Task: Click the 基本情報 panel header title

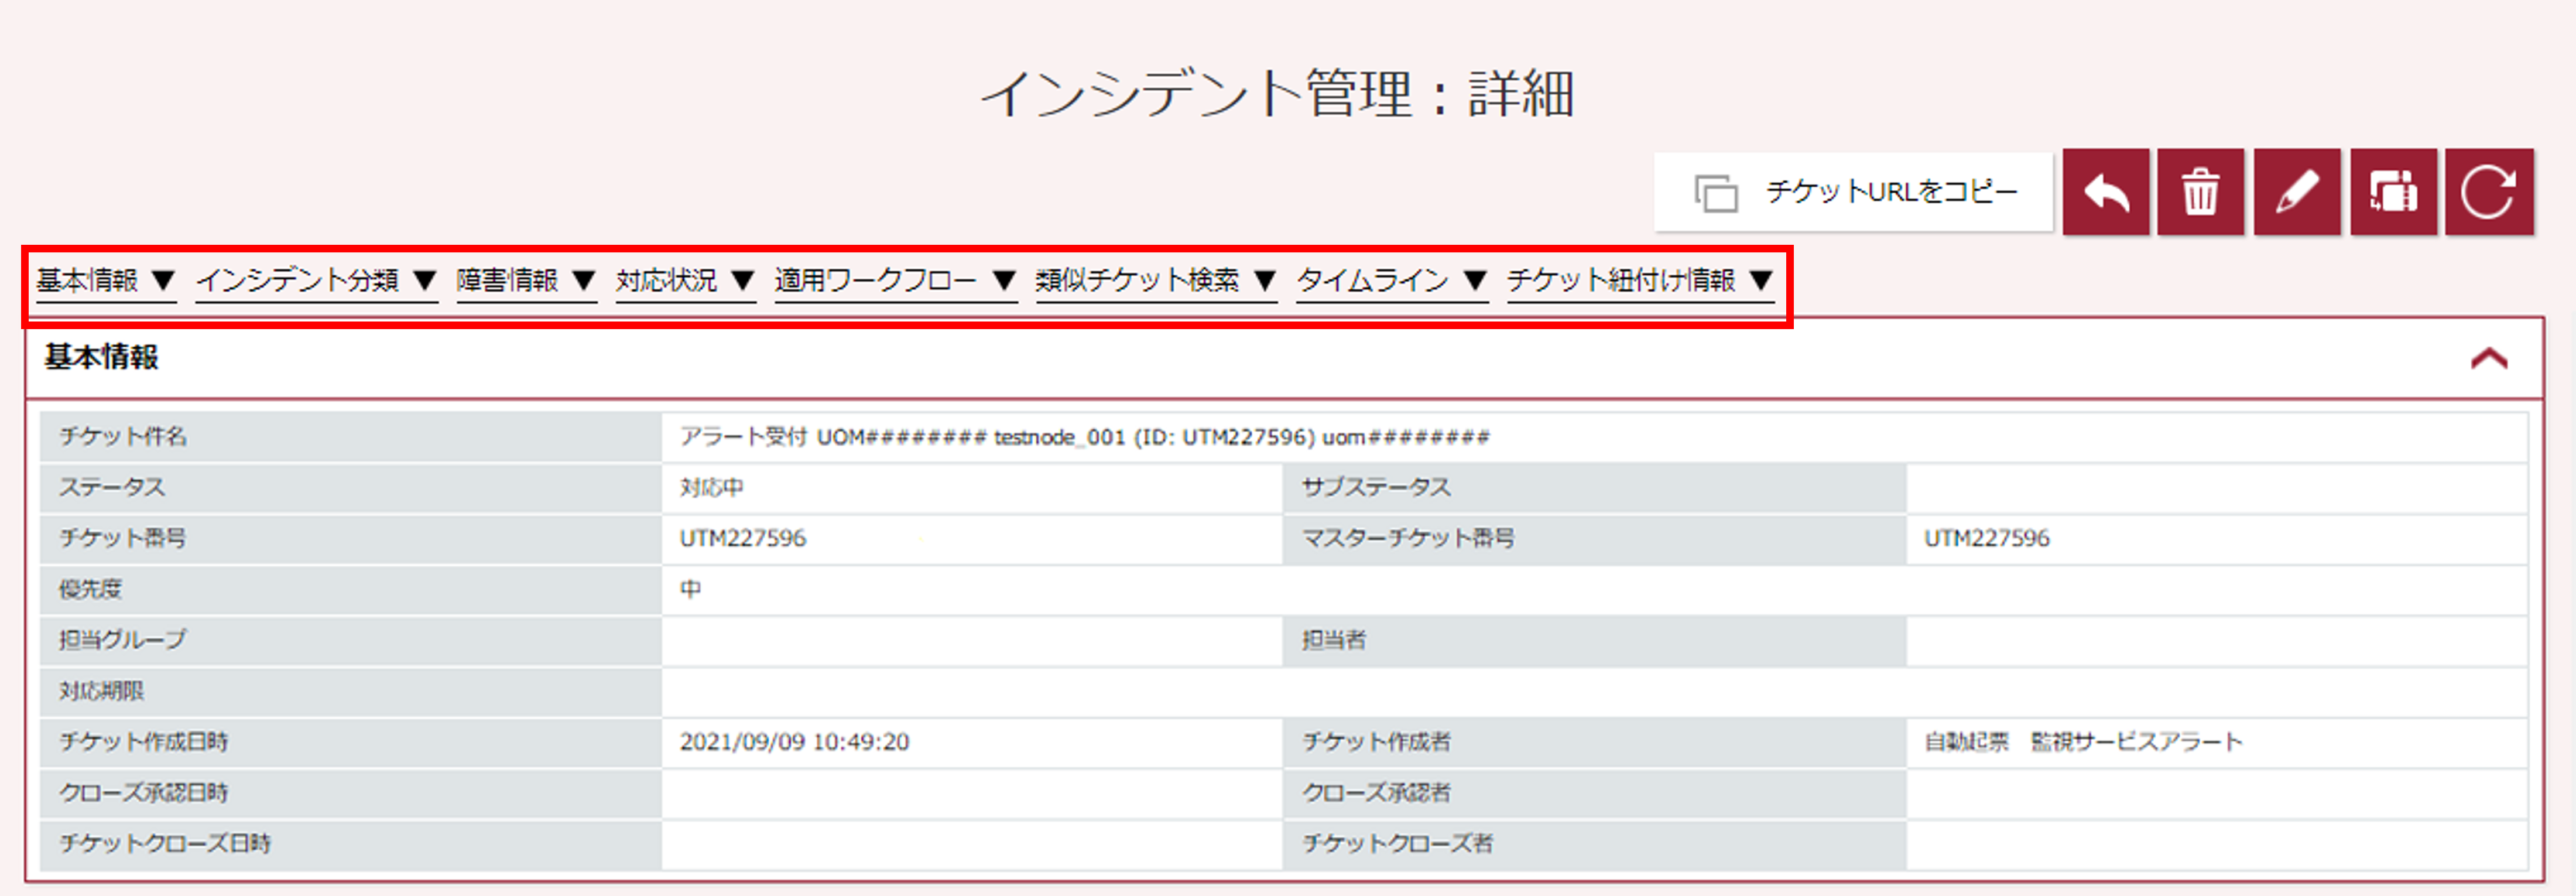Action: [x=101, y=357]
